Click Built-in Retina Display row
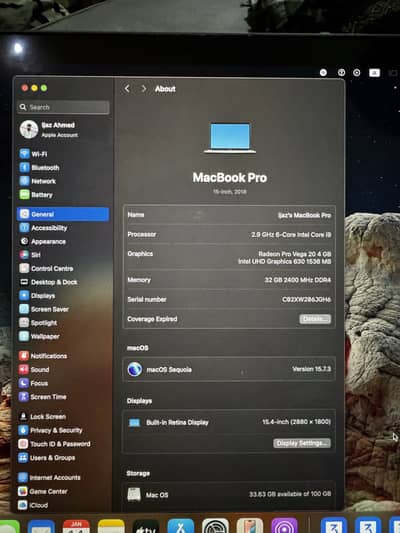The width and height of the screenshot is (400, 533). coord(229,422)
